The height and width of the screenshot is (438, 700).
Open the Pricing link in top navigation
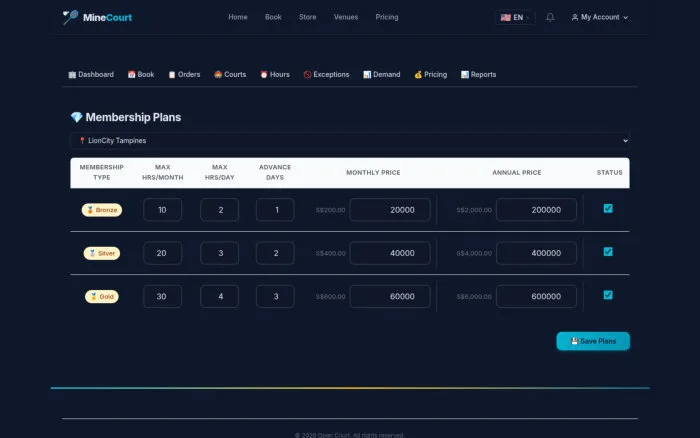point(387,17)
